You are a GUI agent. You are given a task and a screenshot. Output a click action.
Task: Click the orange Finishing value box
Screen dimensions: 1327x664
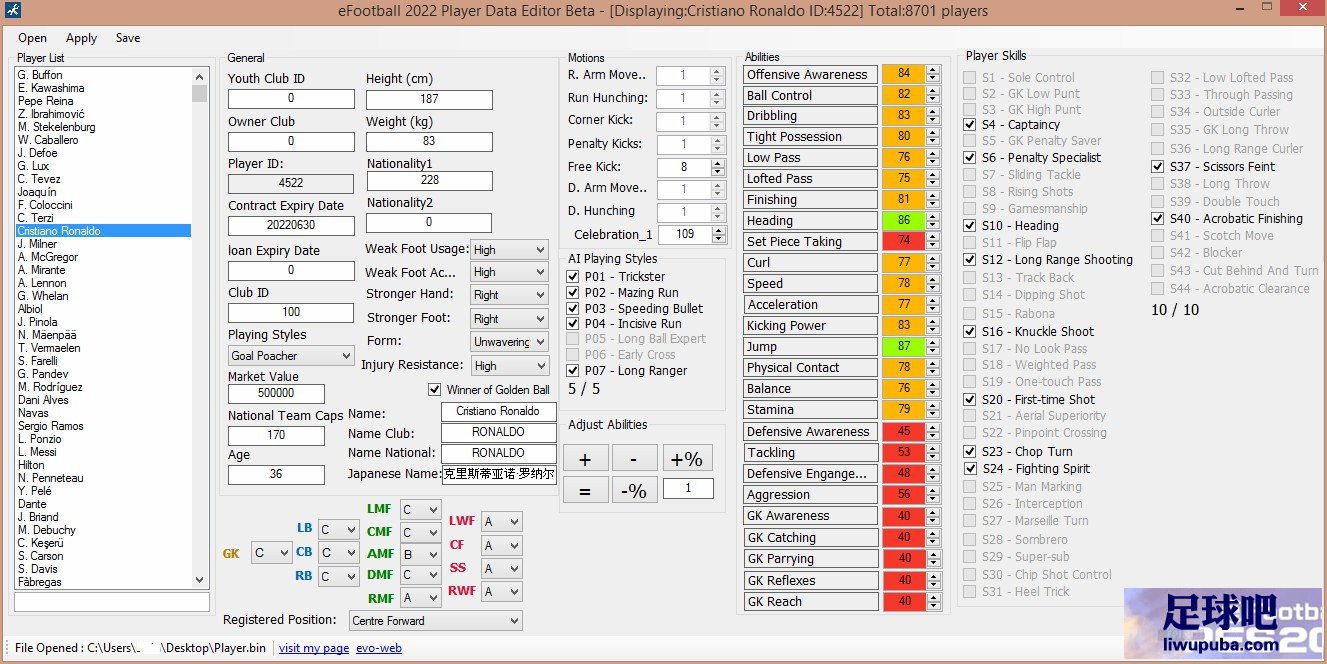[904, 200]
